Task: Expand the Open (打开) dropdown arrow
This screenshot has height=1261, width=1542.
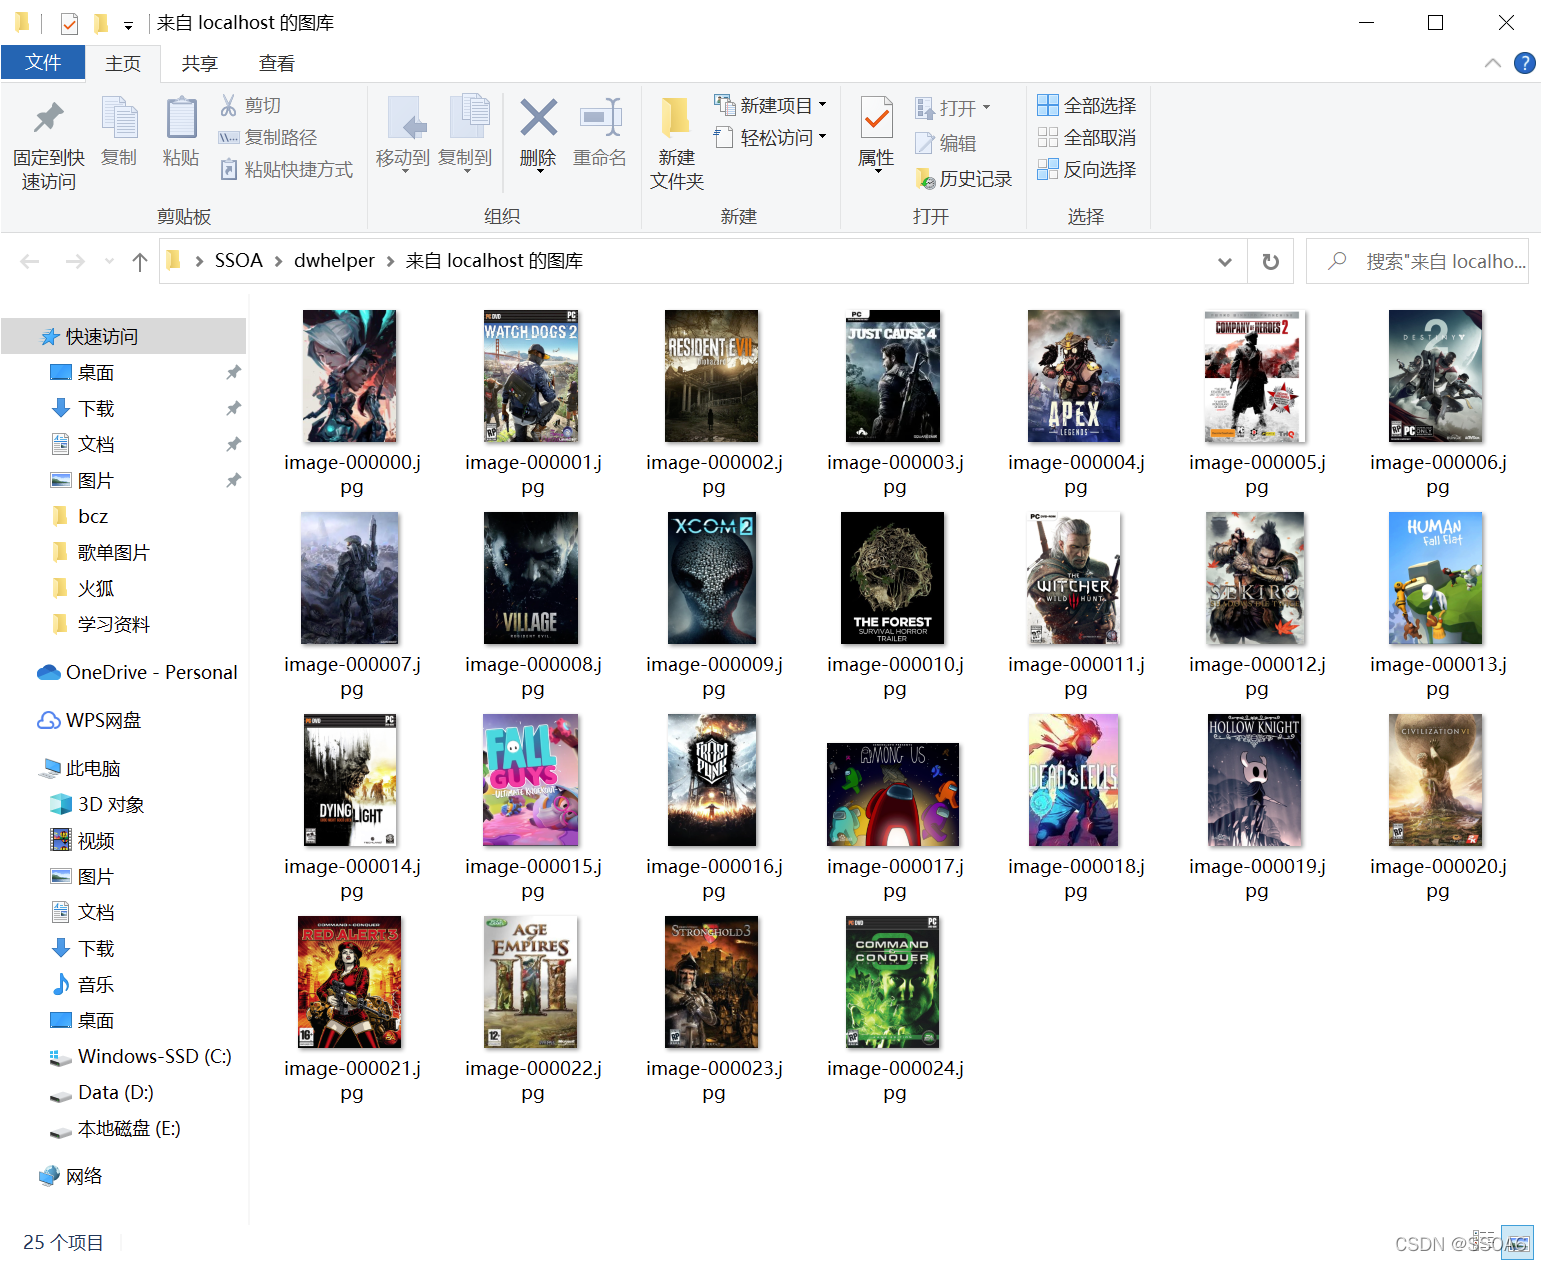Action: pyautogui.click(x=986, y=107)
